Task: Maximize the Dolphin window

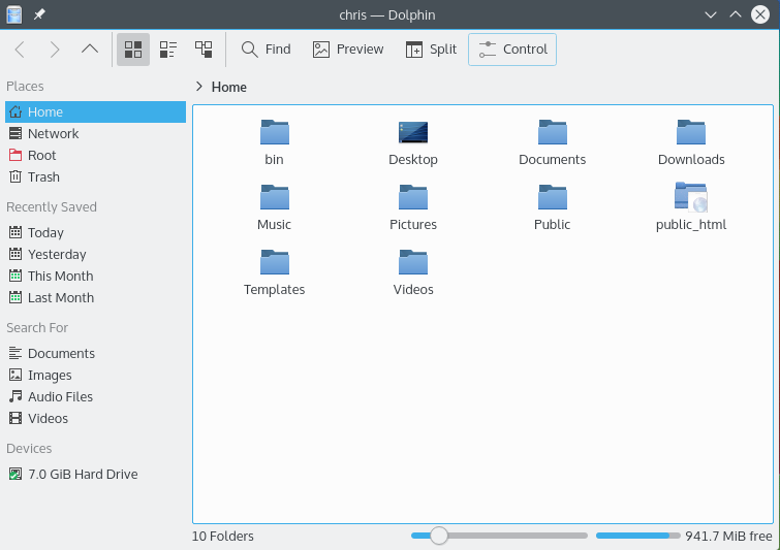Action: [x=735, y=15]
